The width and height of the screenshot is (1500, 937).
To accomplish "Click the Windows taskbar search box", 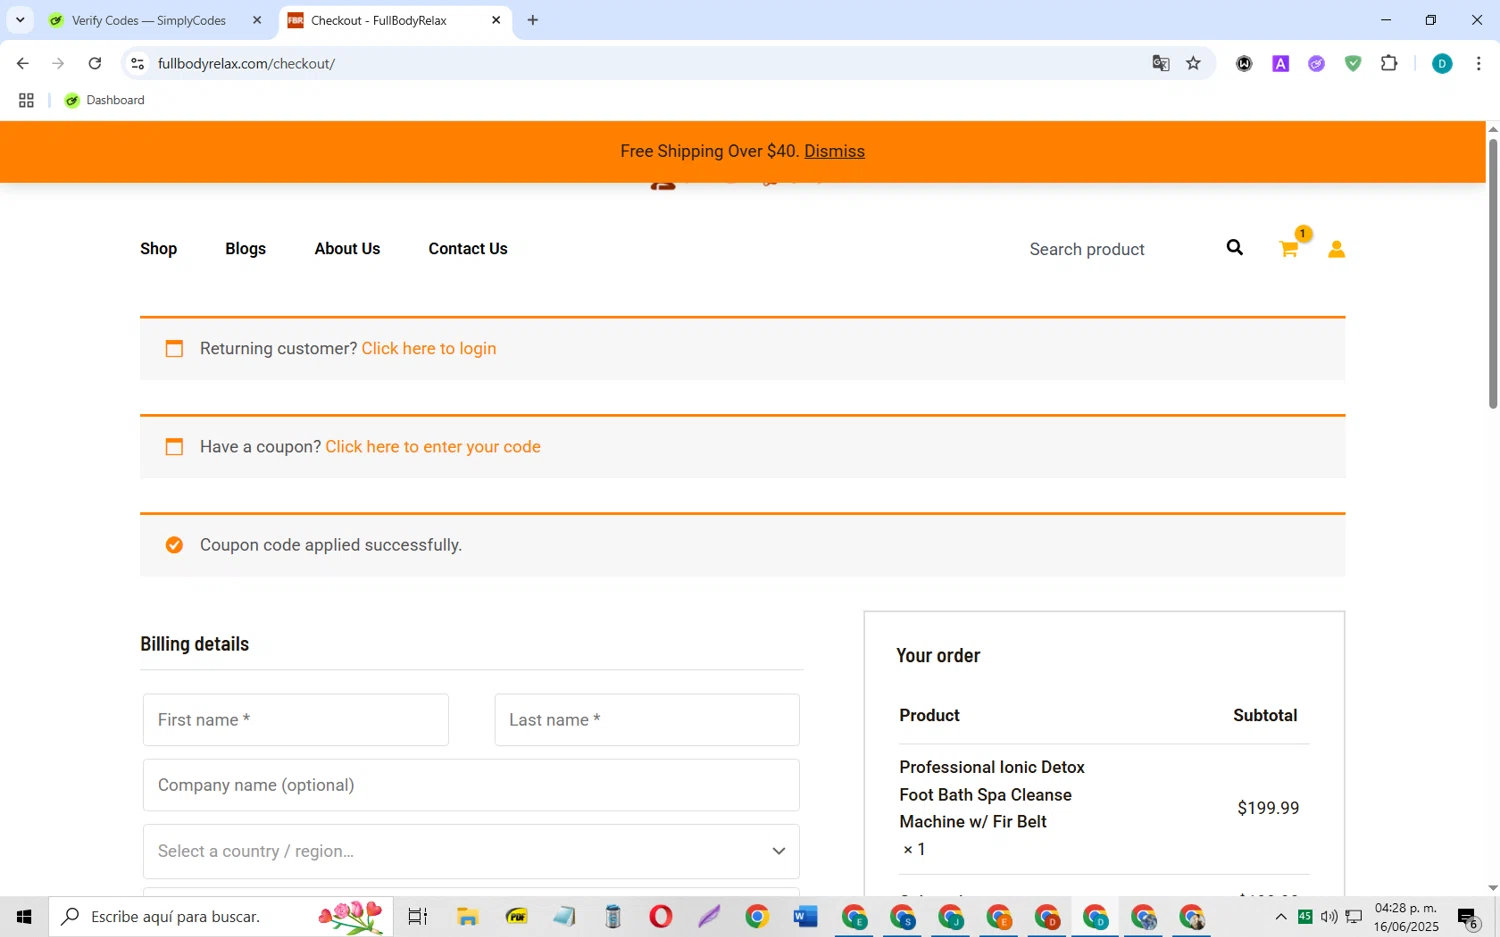I will [220, 916].
